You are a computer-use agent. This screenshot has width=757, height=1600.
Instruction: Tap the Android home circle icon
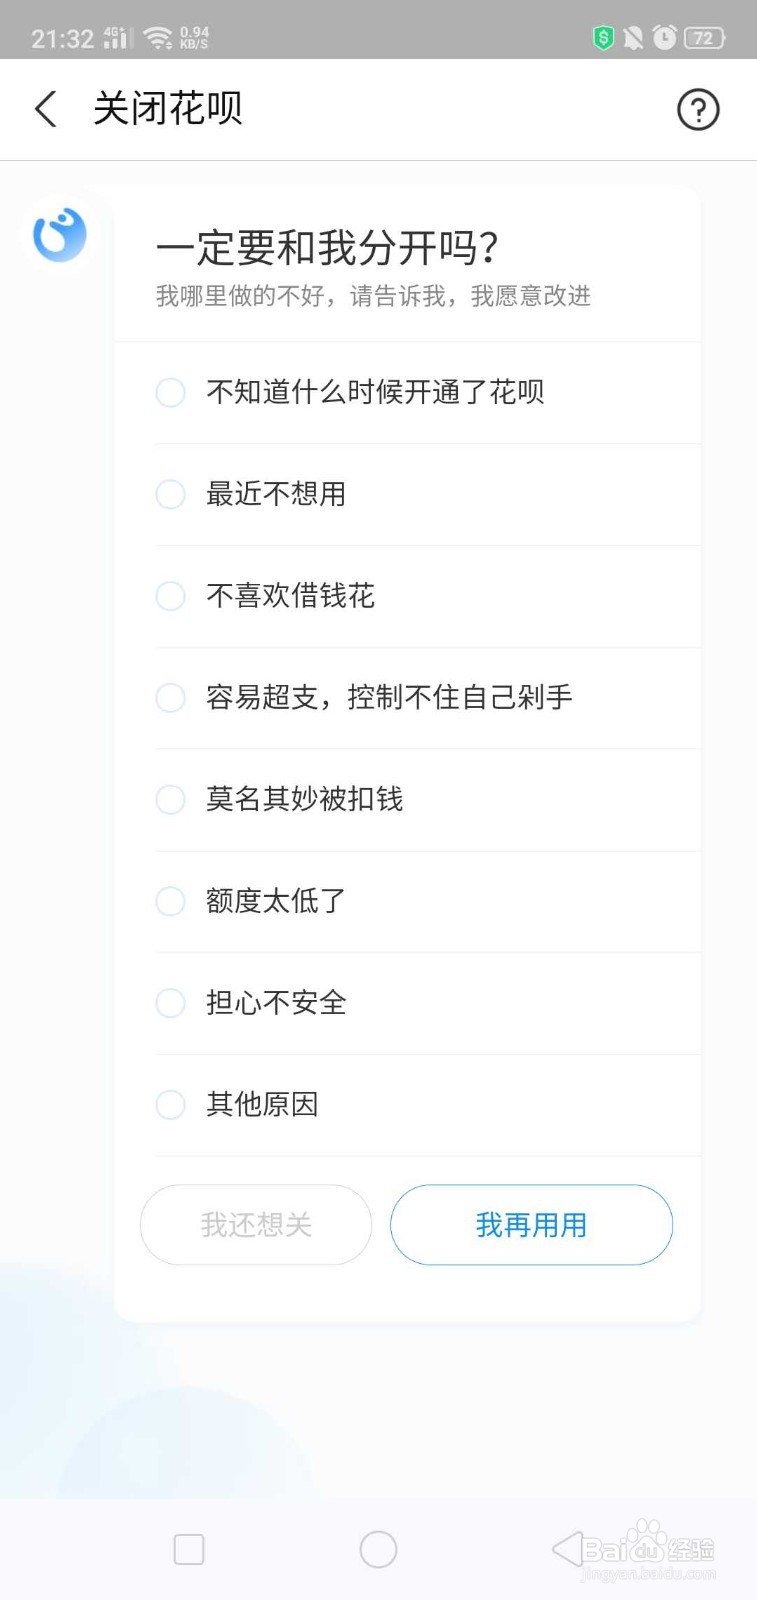click(378, 1549)
